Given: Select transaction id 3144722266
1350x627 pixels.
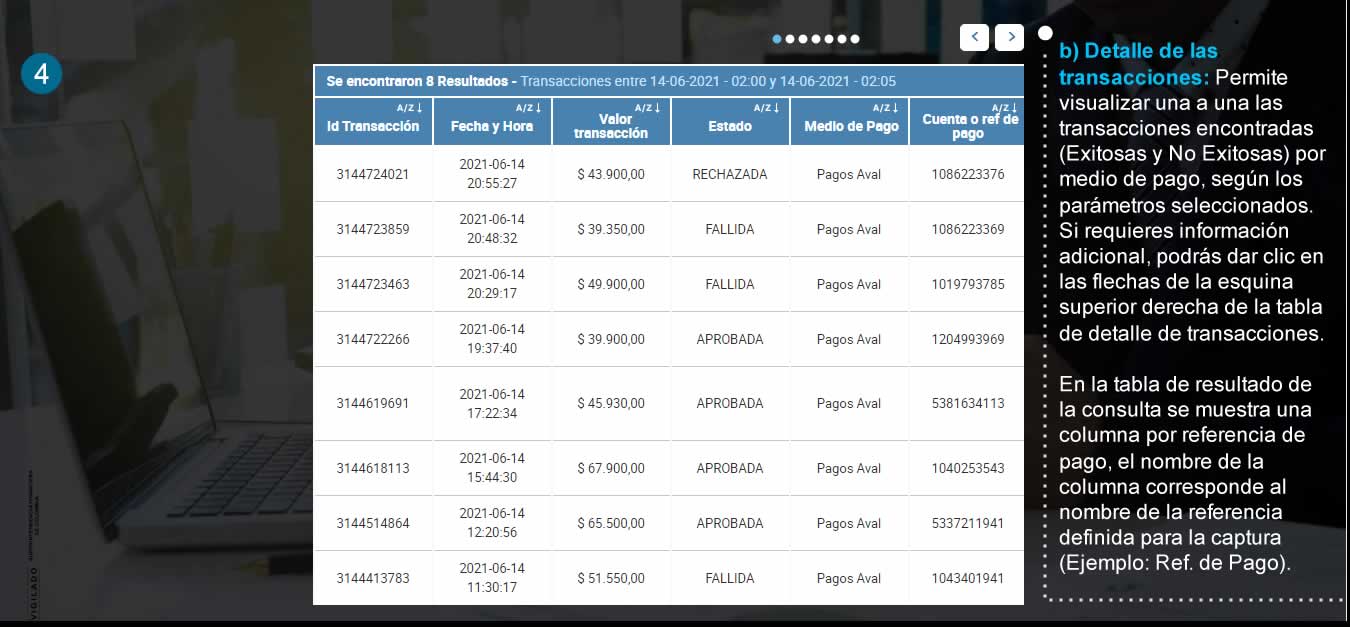Looking at the screenshot, I should coord(373,339).
